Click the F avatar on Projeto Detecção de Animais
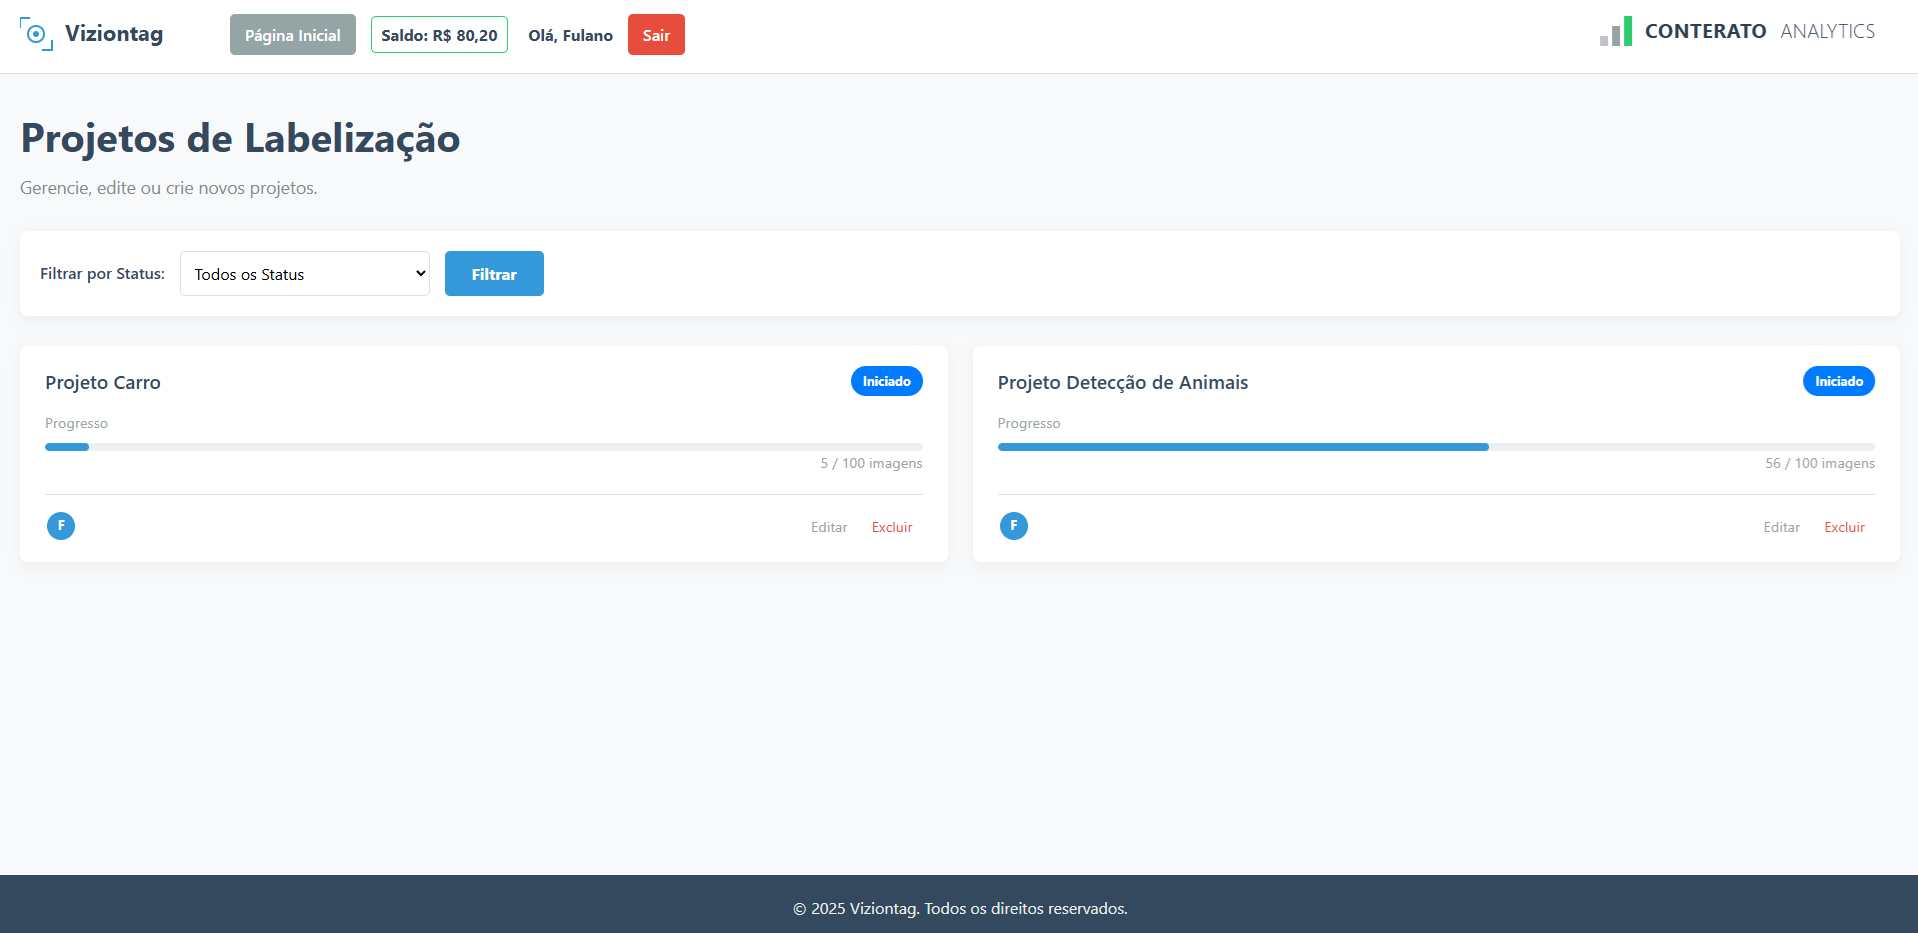1918x933 pixels. coord(1014,526)
